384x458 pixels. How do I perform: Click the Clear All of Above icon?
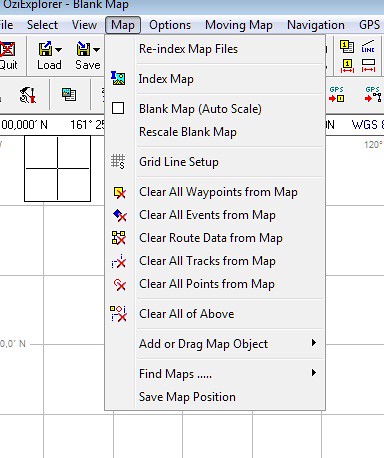[118, 314]
